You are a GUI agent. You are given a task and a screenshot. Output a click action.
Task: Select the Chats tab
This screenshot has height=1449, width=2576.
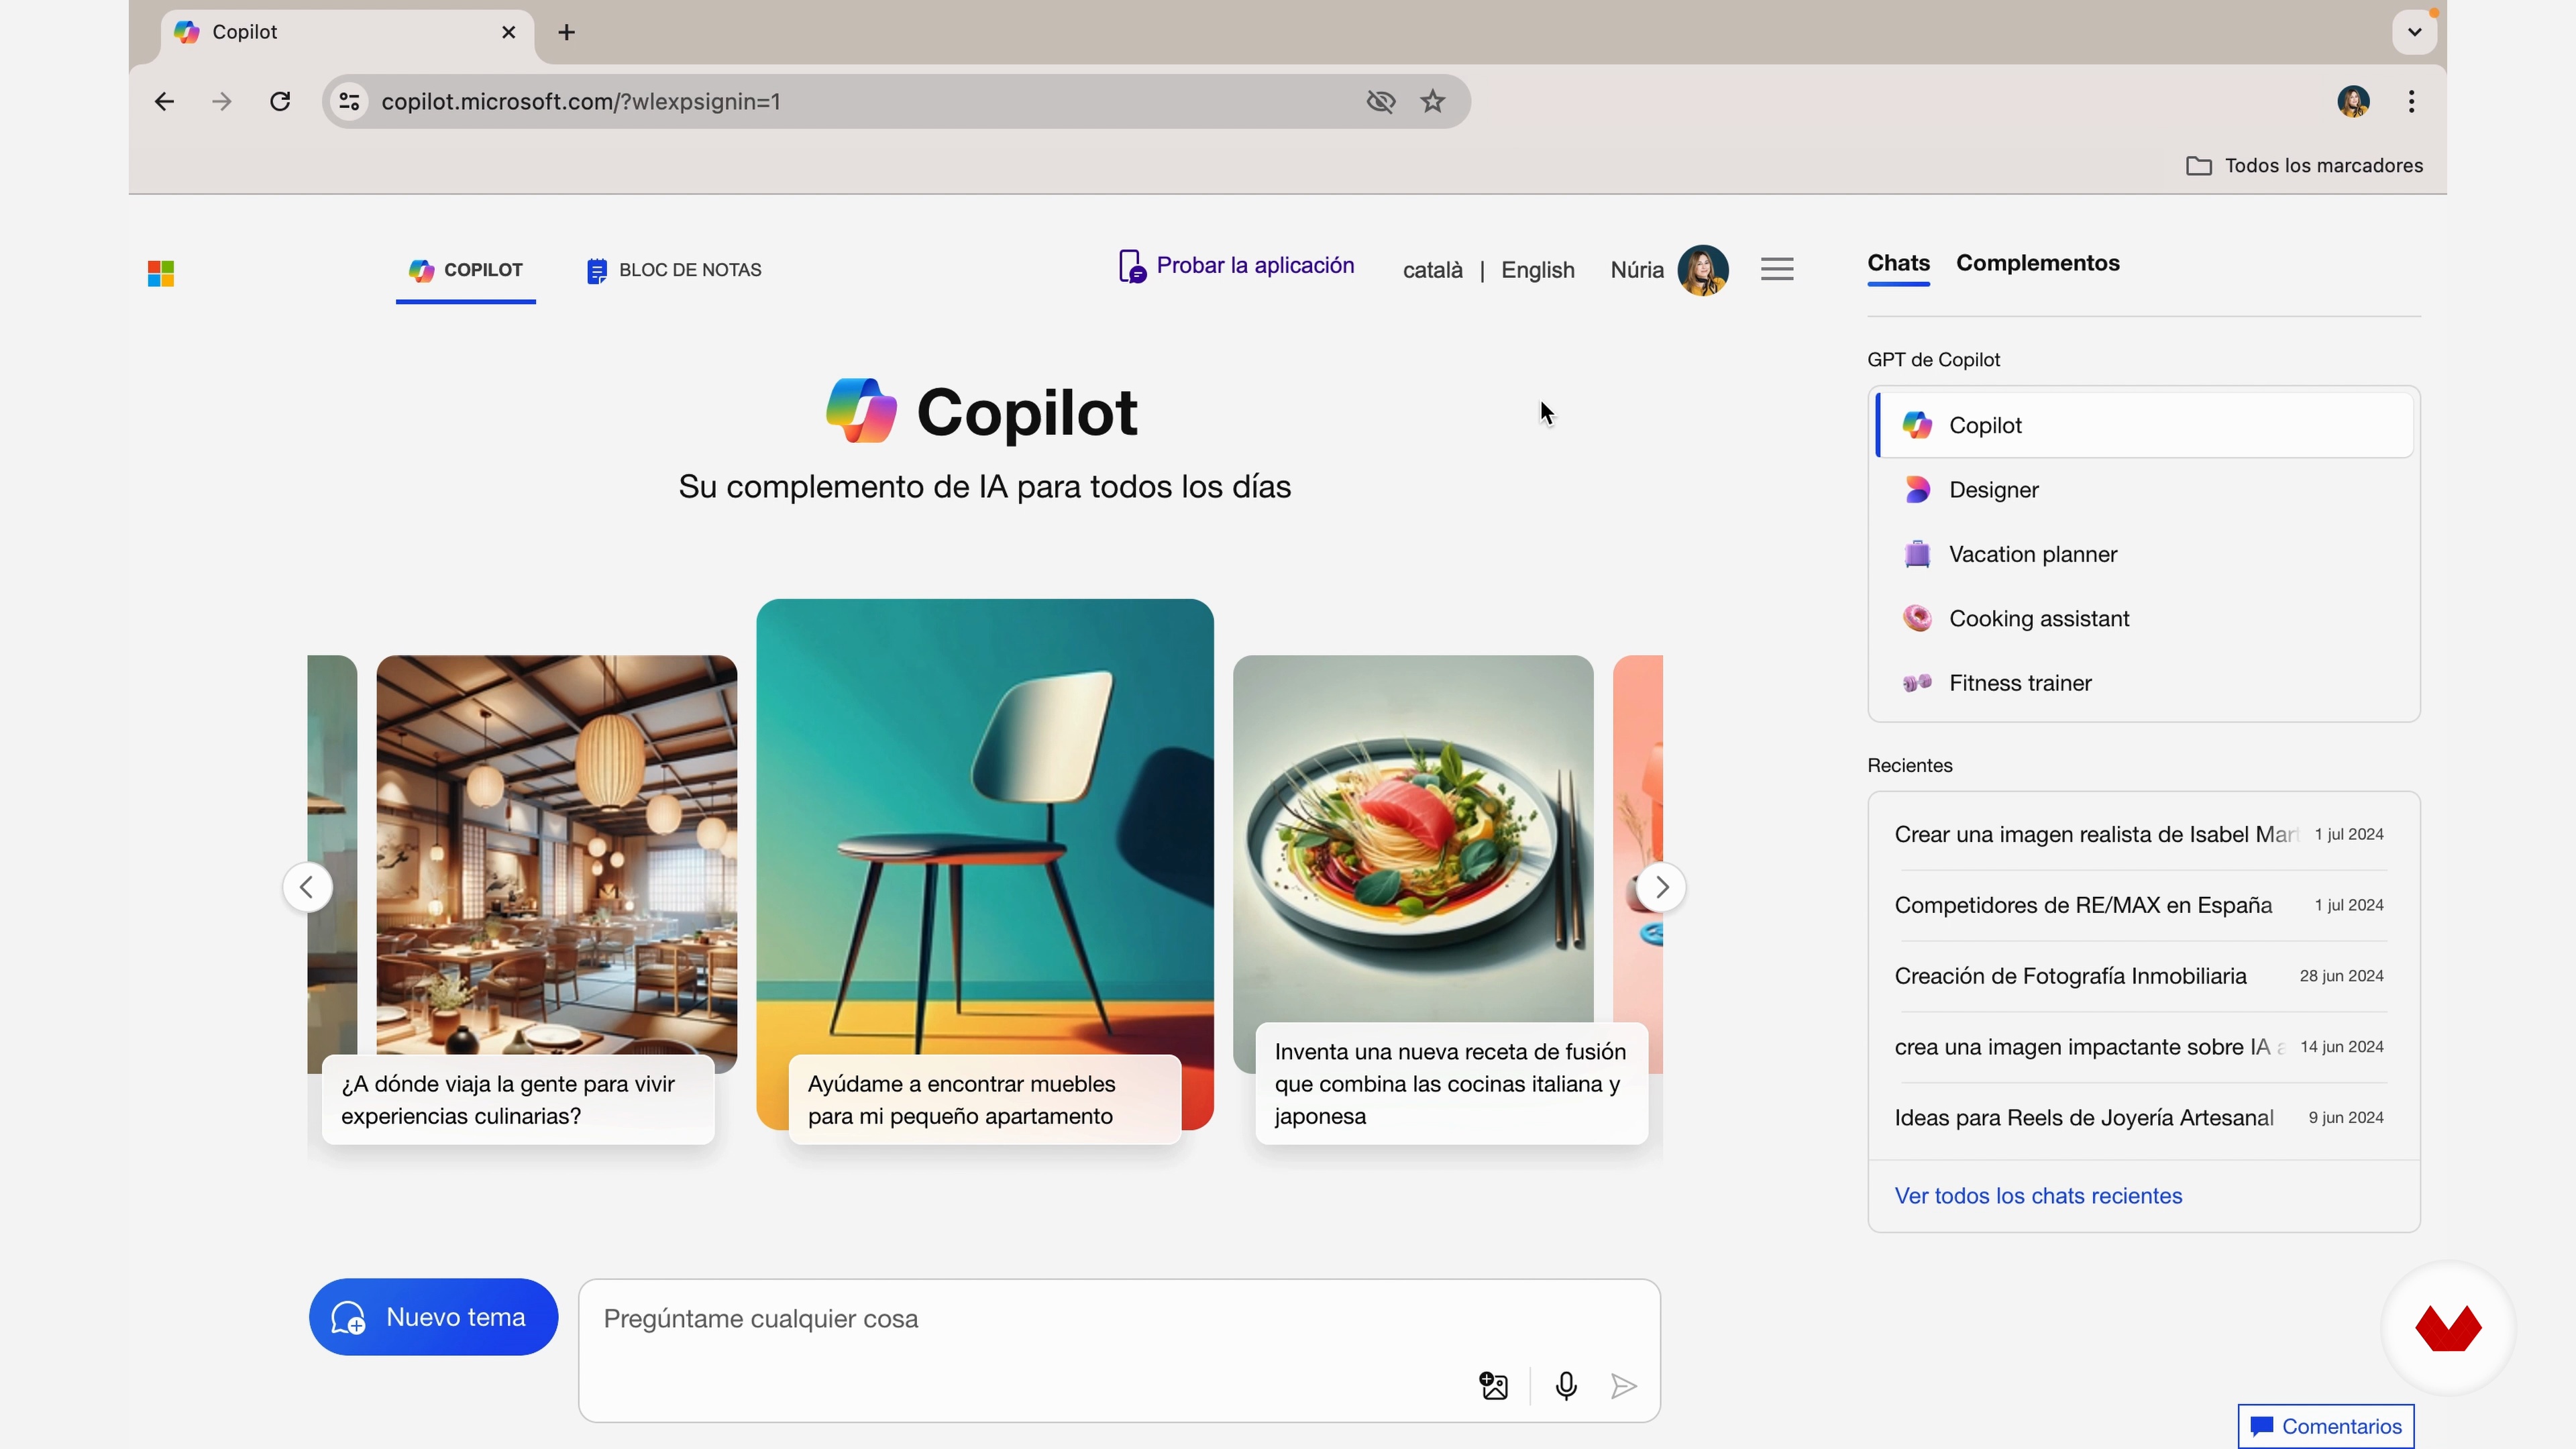[x=1898, y=263]
